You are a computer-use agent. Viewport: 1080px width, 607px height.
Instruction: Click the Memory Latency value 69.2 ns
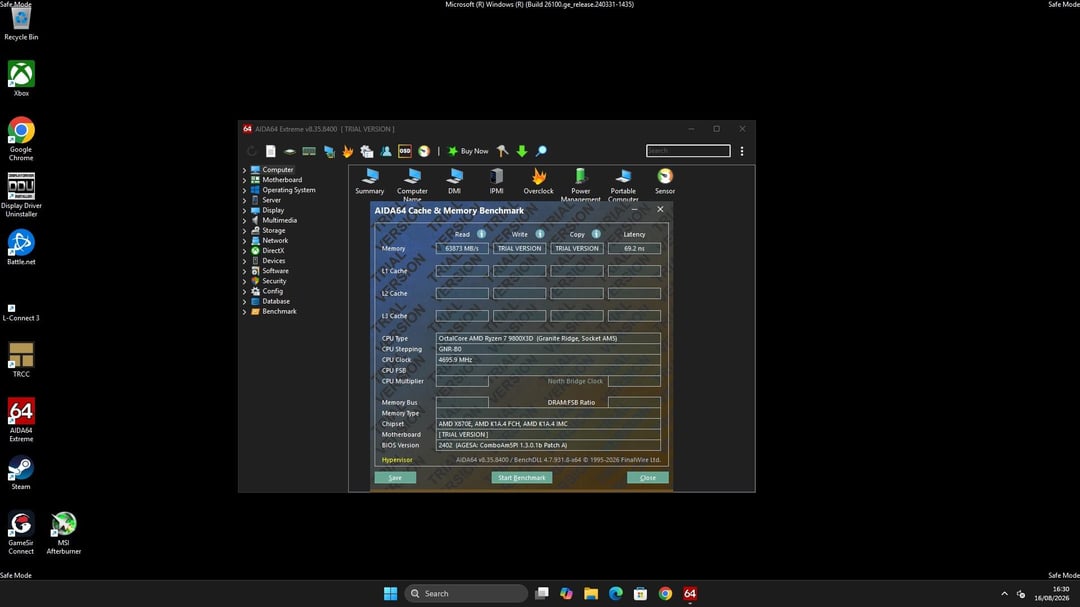coord(634,248)
